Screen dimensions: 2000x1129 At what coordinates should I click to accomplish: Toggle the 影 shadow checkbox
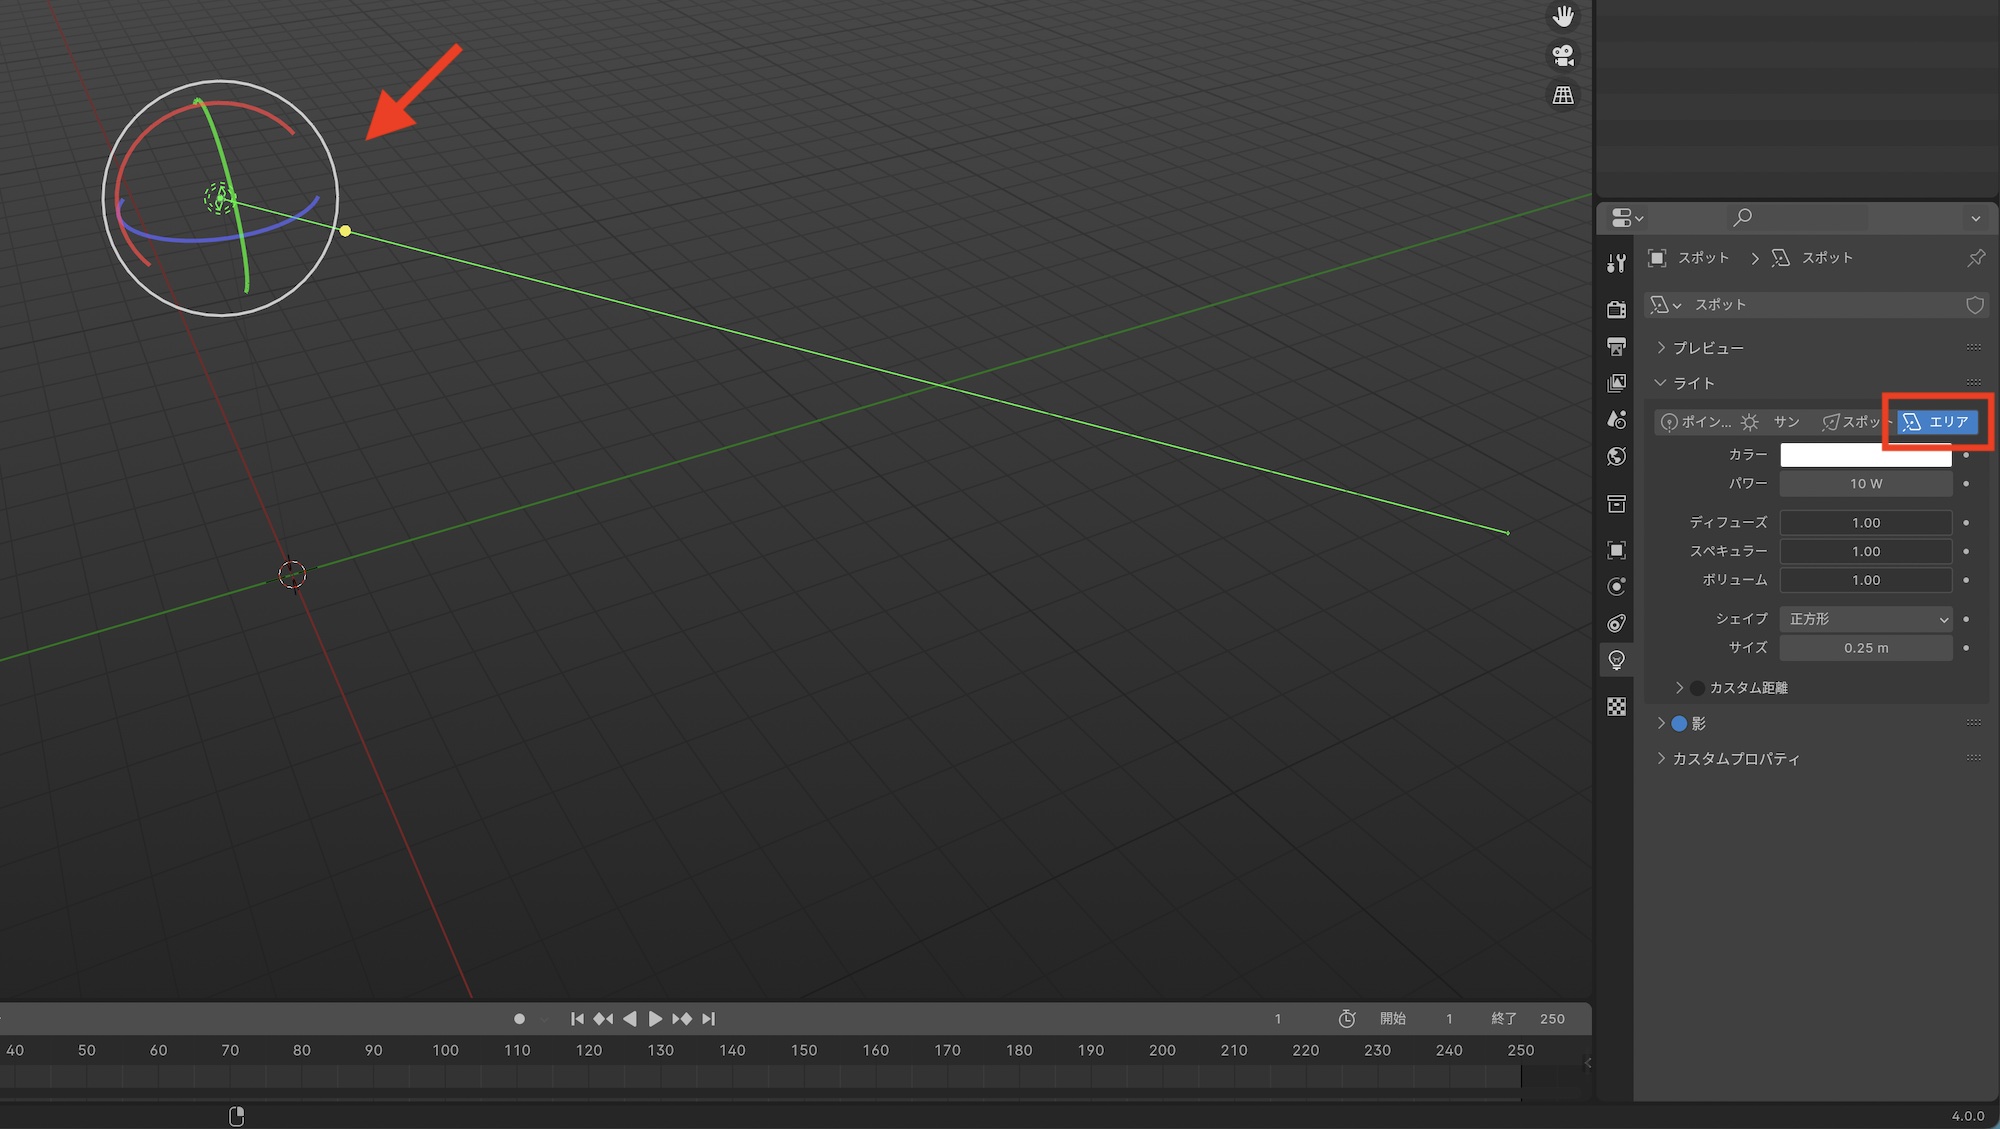1679,723
